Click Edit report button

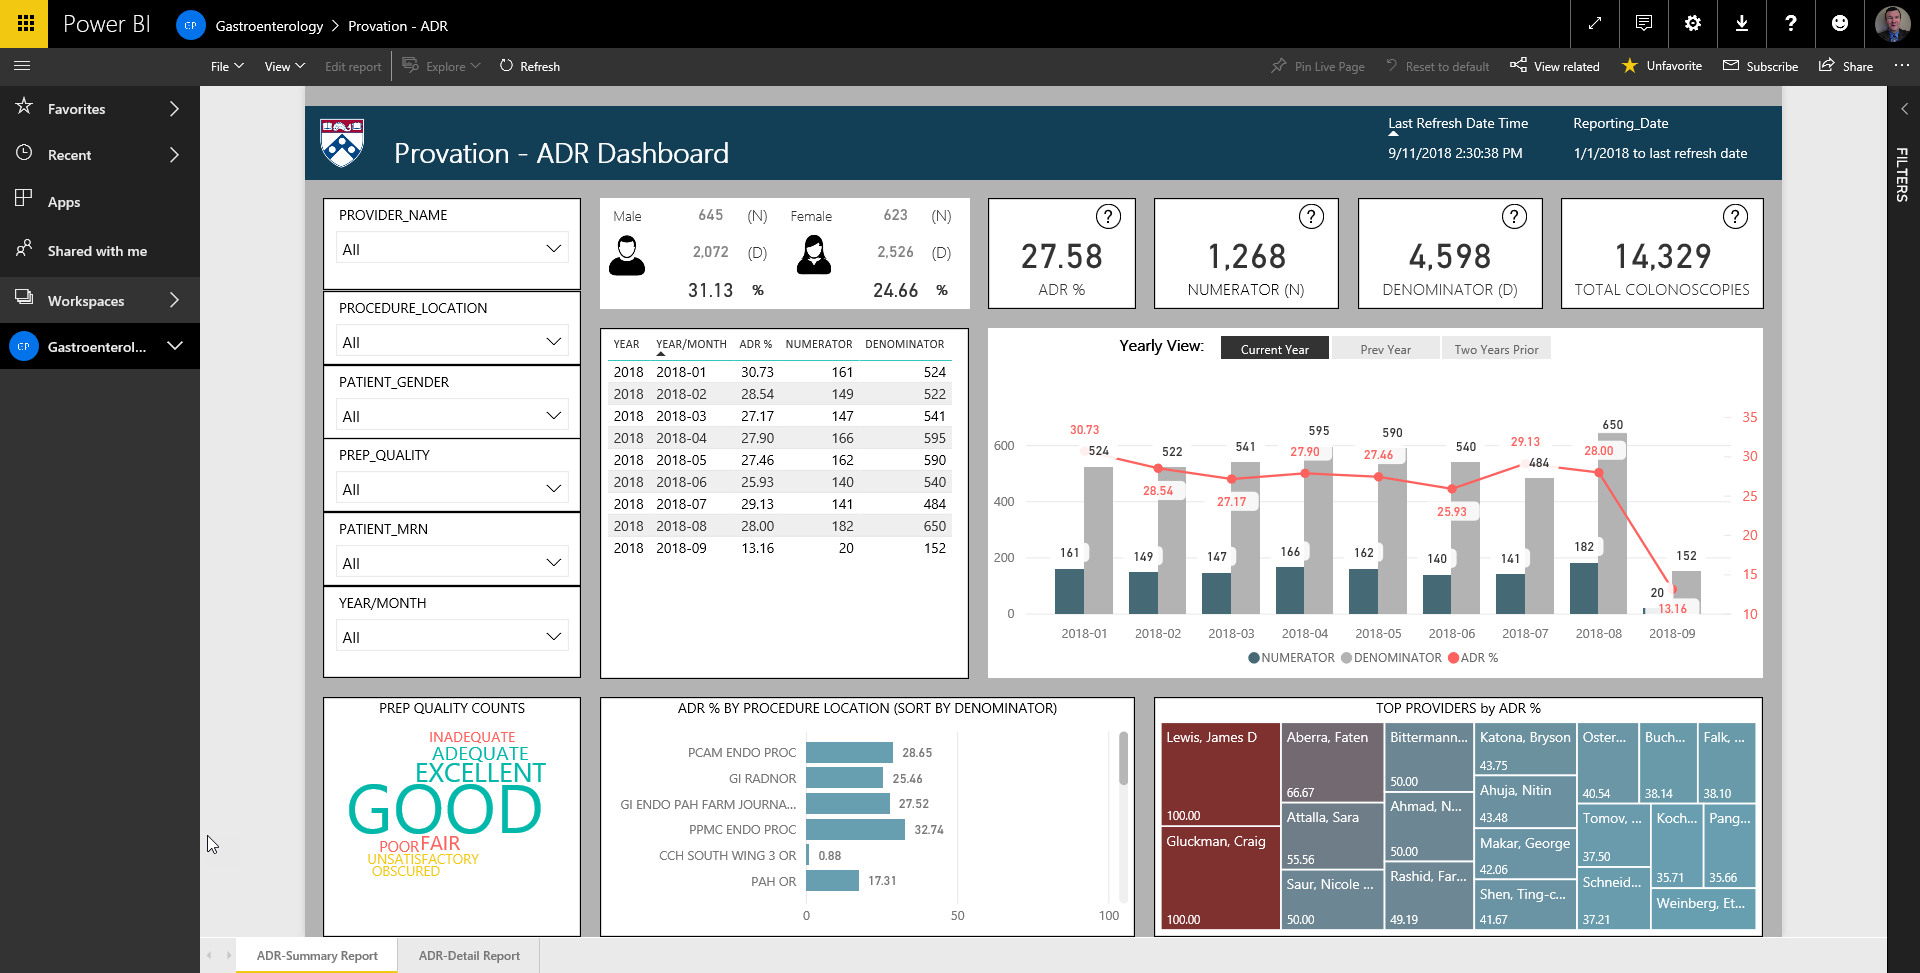353,66
